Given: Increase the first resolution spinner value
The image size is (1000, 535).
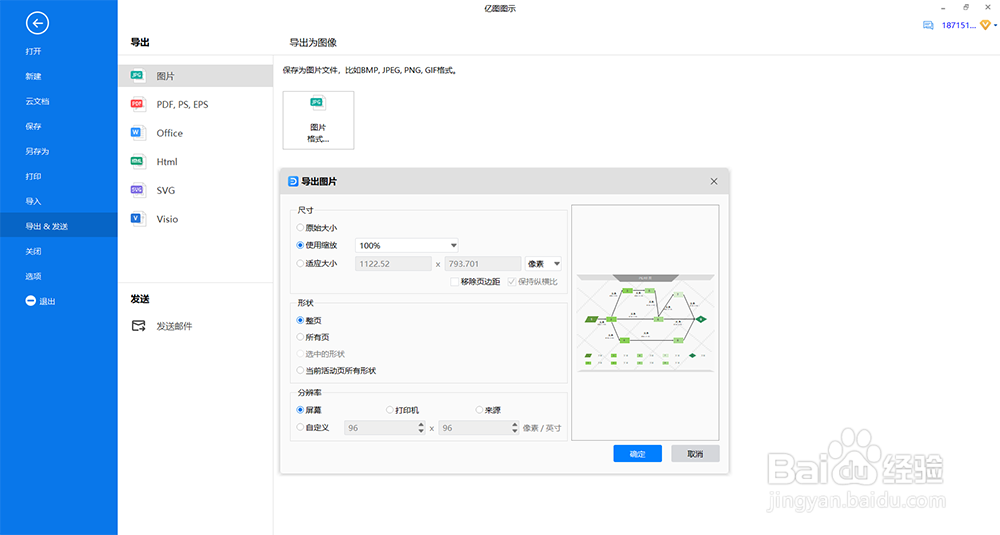Looking at the screenshot, I should 421,425.
